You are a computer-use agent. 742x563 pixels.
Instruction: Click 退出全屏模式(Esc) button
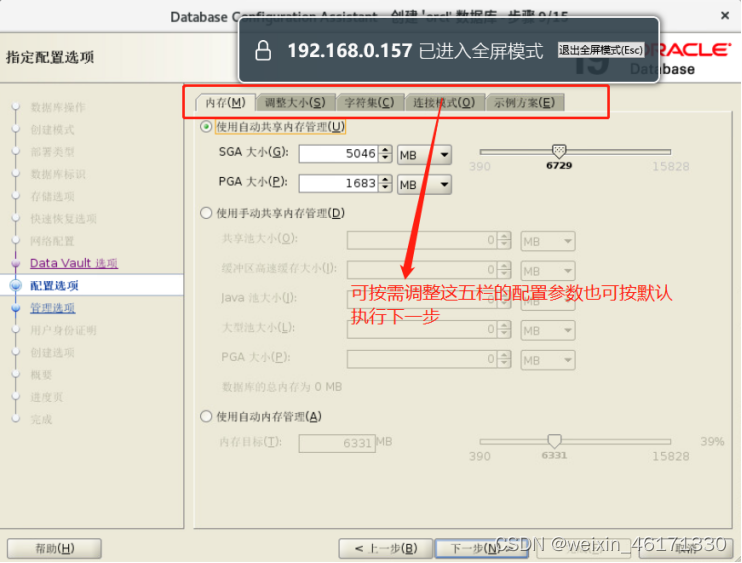601,50
